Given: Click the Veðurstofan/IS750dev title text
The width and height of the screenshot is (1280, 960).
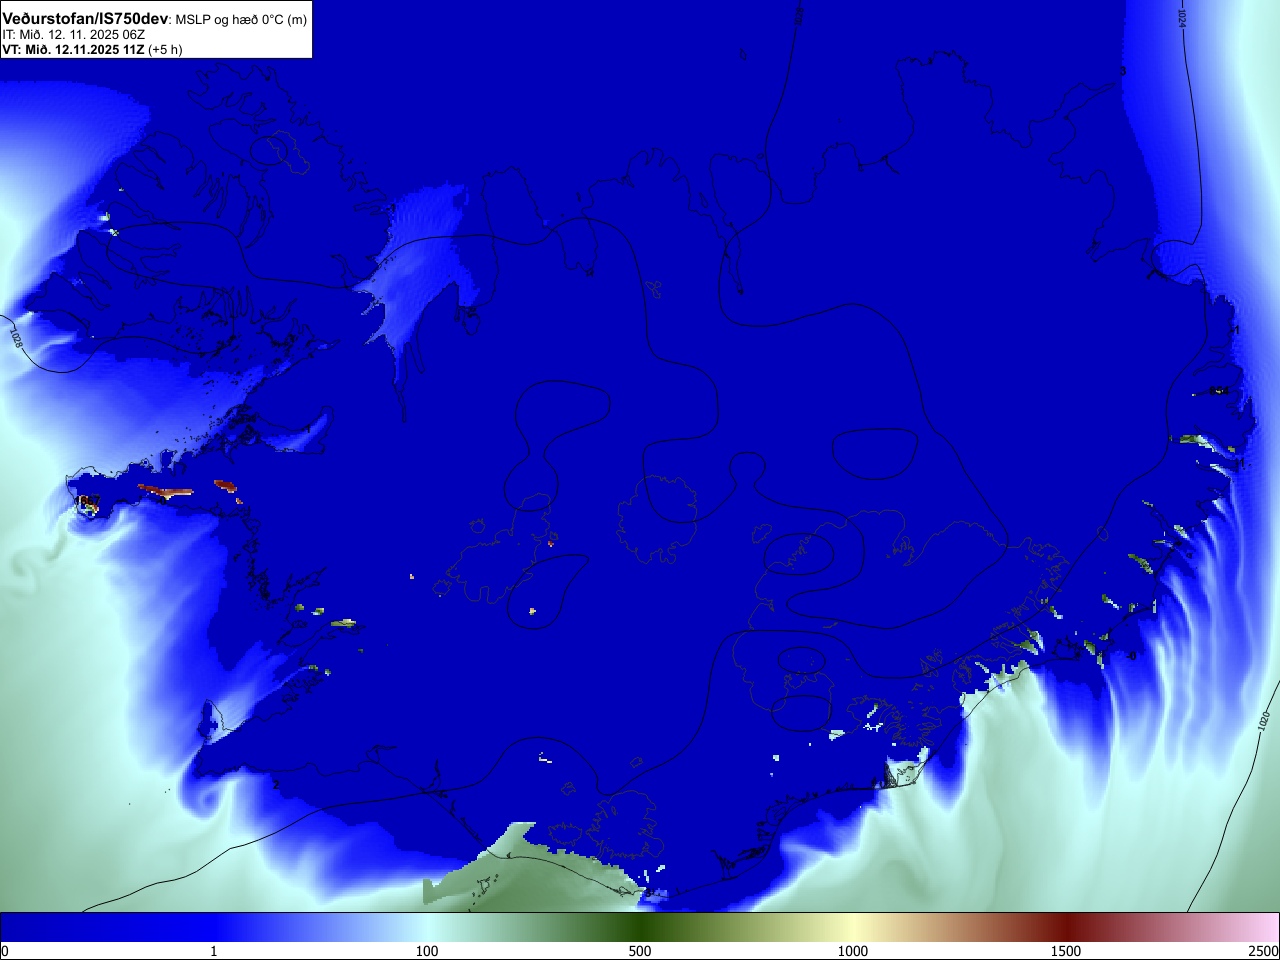Looking at the screenshot, I should (x=85, y=19).
